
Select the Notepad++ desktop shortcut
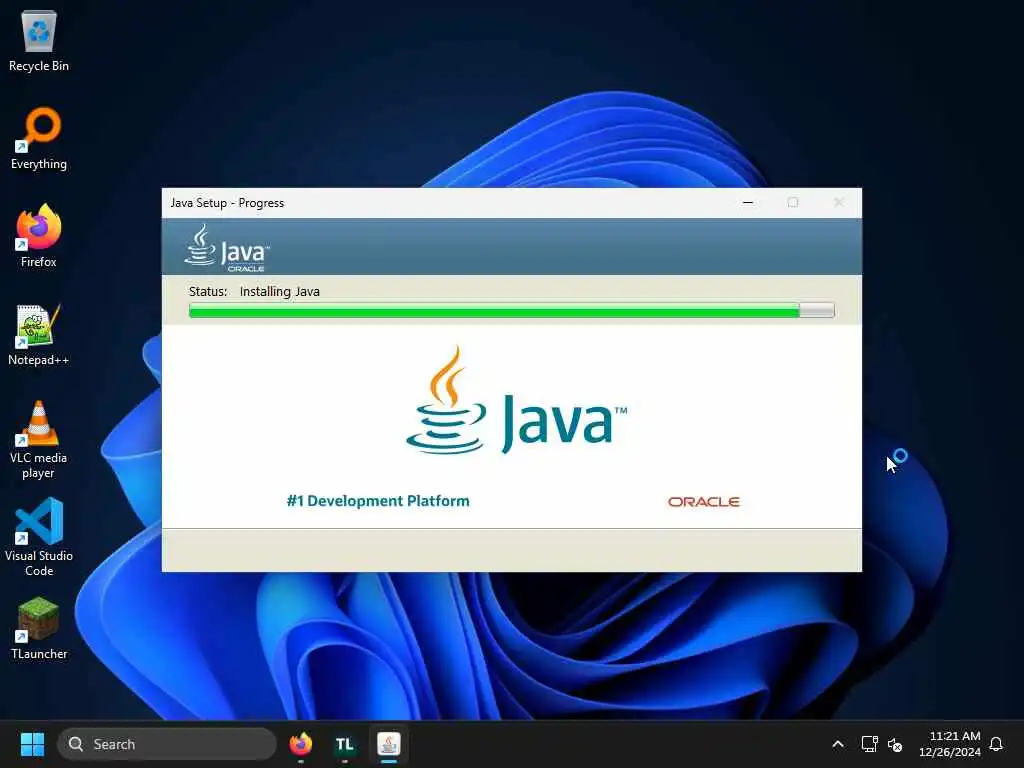[39, 334]
